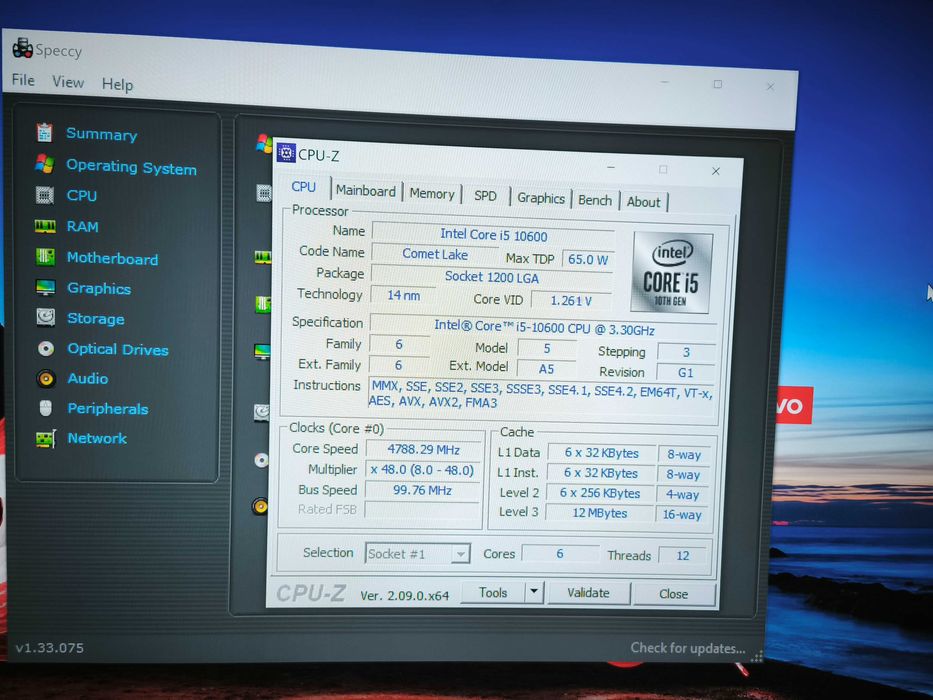Click the Intel Core i5 10th Gen logo

[671, 273]
